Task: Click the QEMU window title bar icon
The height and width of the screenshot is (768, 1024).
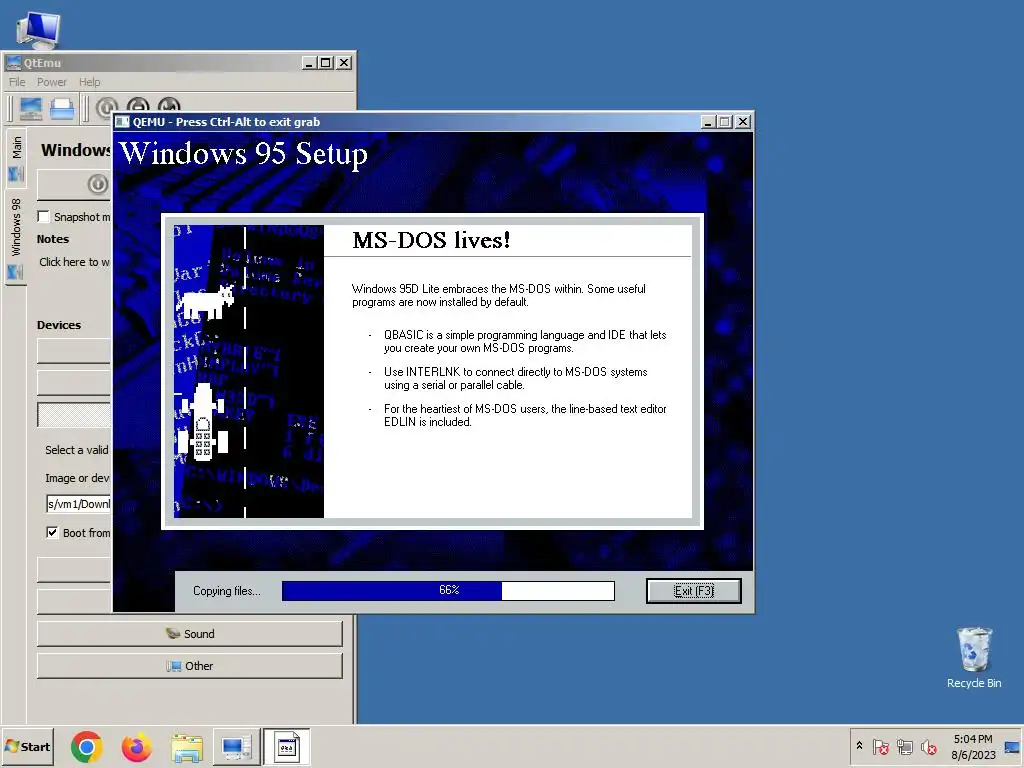Action: pos(123,121)
